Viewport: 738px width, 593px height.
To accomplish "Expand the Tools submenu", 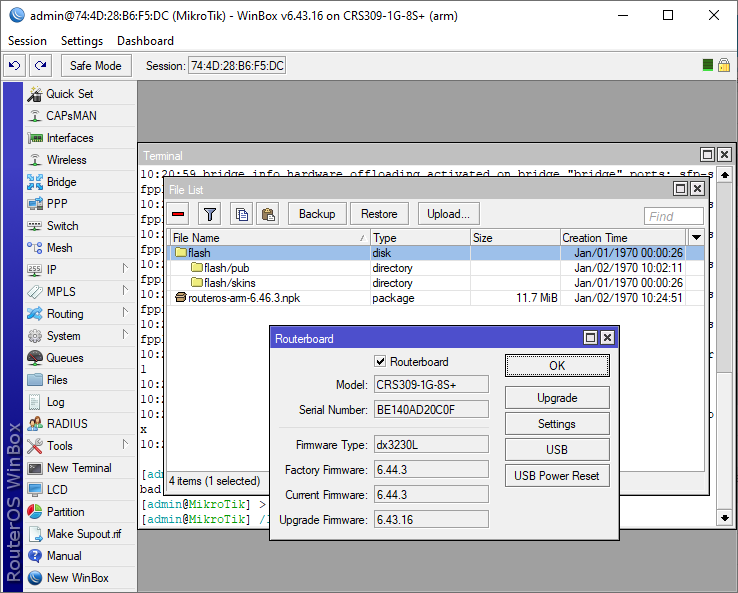I will pyautogui.click(x=125, y=445).
